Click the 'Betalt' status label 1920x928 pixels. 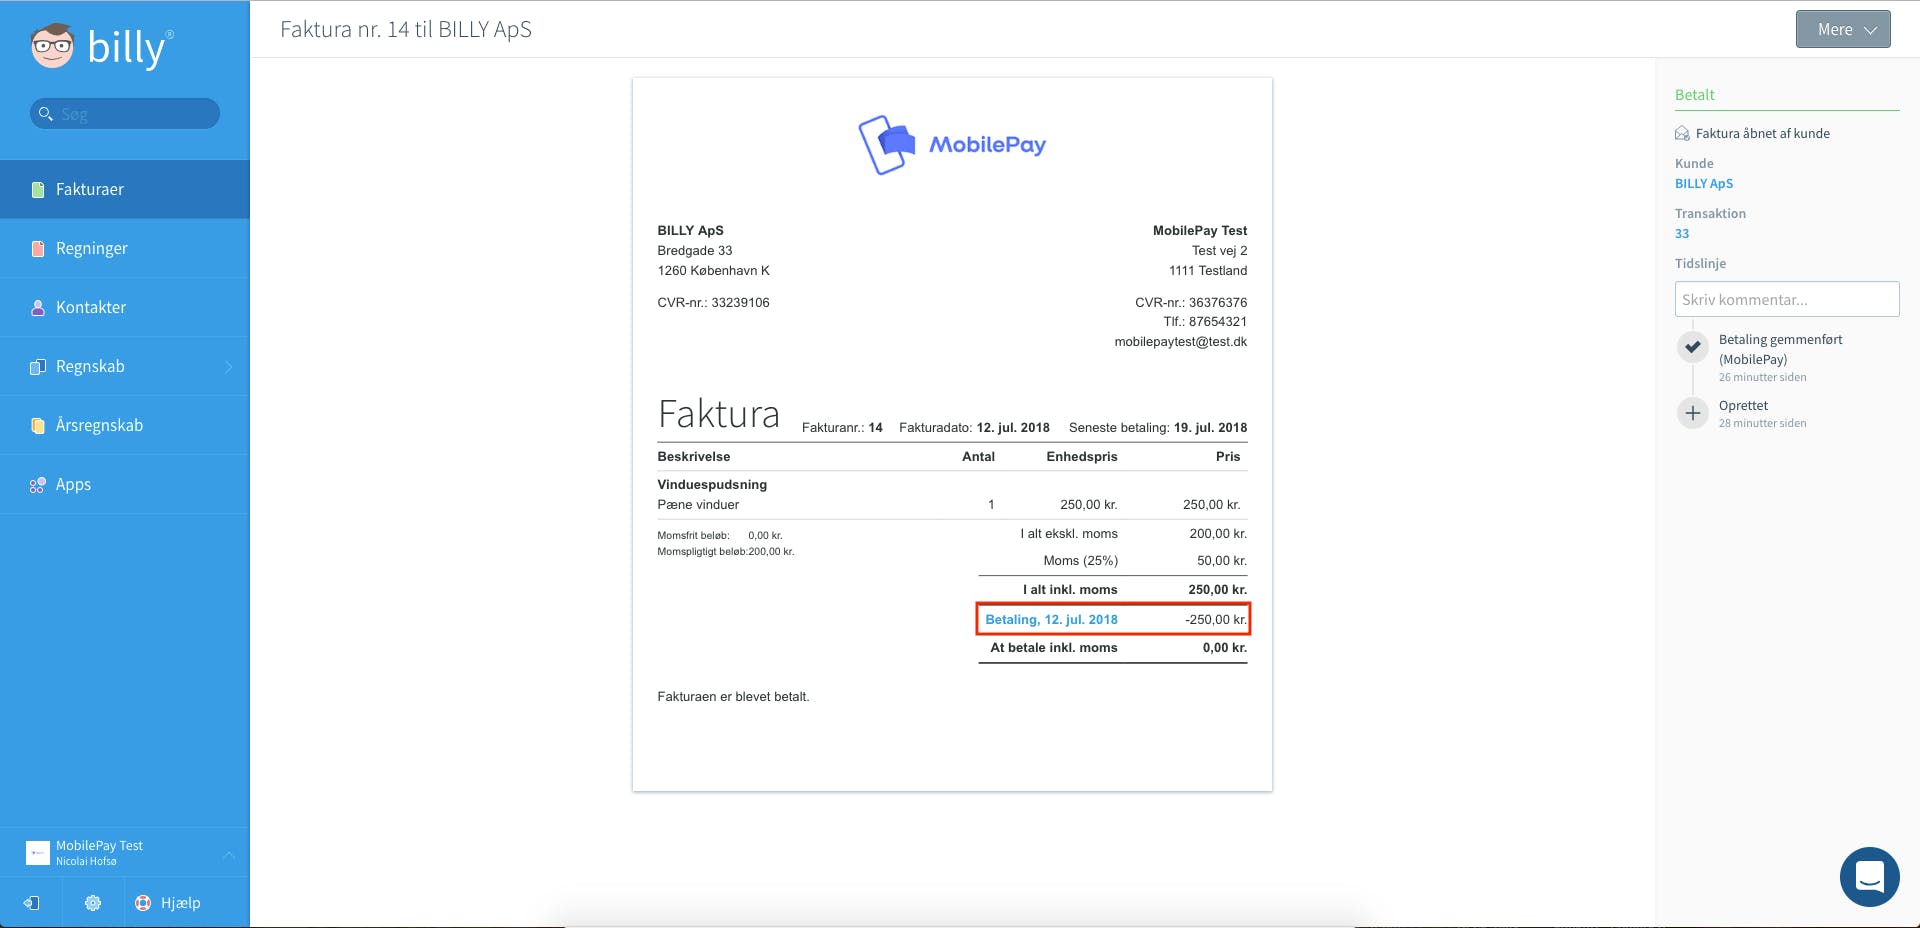click(x=1694, y=95)
